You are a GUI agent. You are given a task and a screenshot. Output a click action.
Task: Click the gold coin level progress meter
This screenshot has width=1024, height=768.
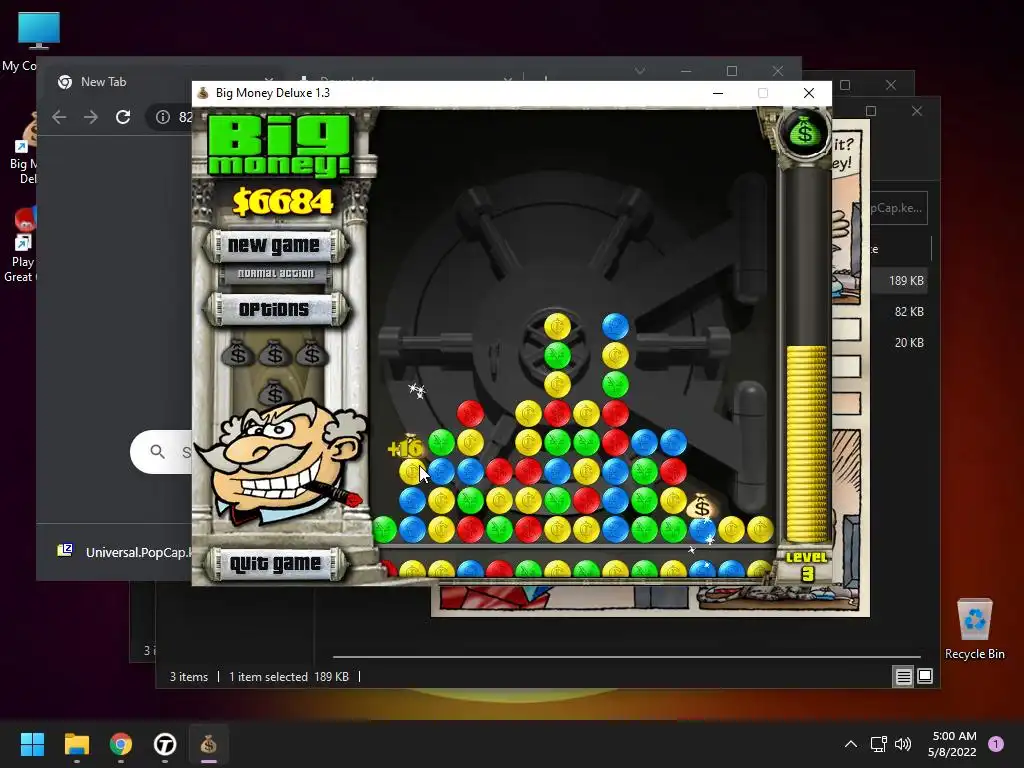click(x=807, y=443)
